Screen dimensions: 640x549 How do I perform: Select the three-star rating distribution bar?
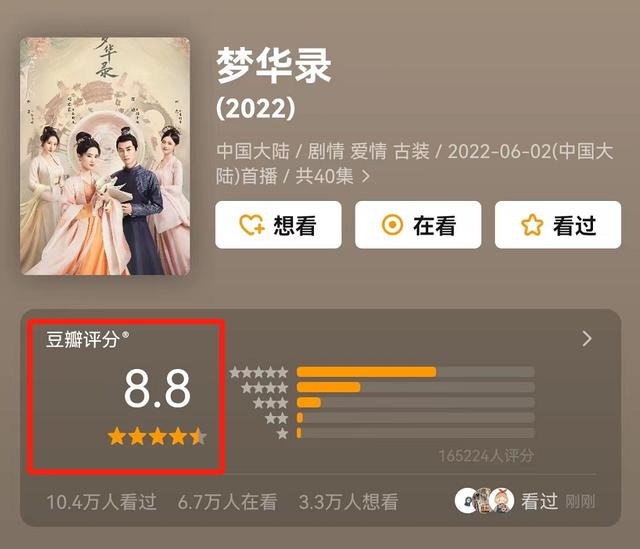point(416,402)
